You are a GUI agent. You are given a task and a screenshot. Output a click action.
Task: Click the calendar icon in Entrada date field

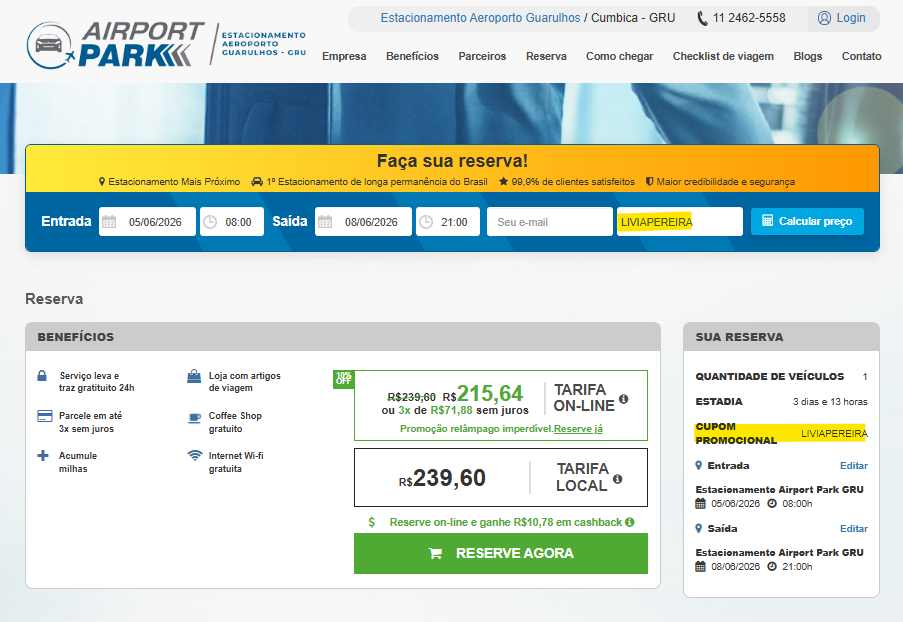[x=109, y=222]
